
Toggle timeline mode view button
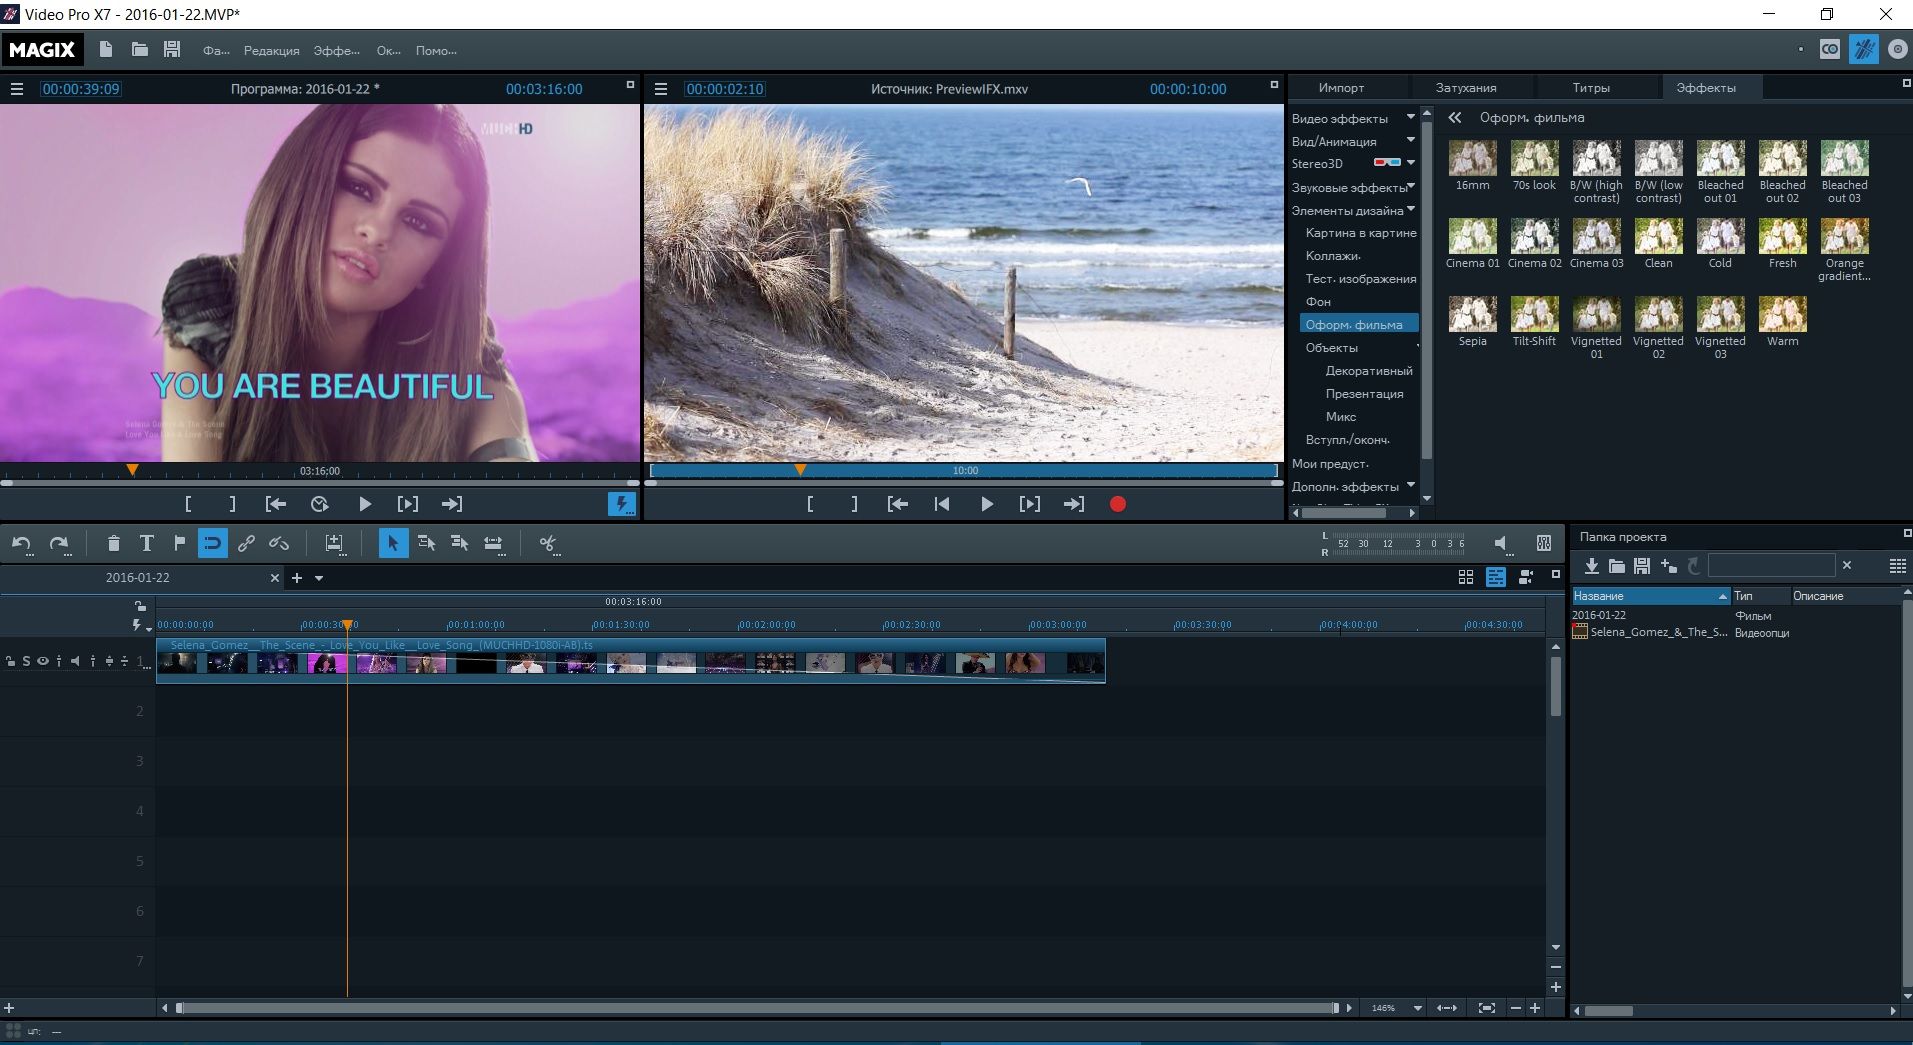pyautogui.click(x=1496, y=577)
